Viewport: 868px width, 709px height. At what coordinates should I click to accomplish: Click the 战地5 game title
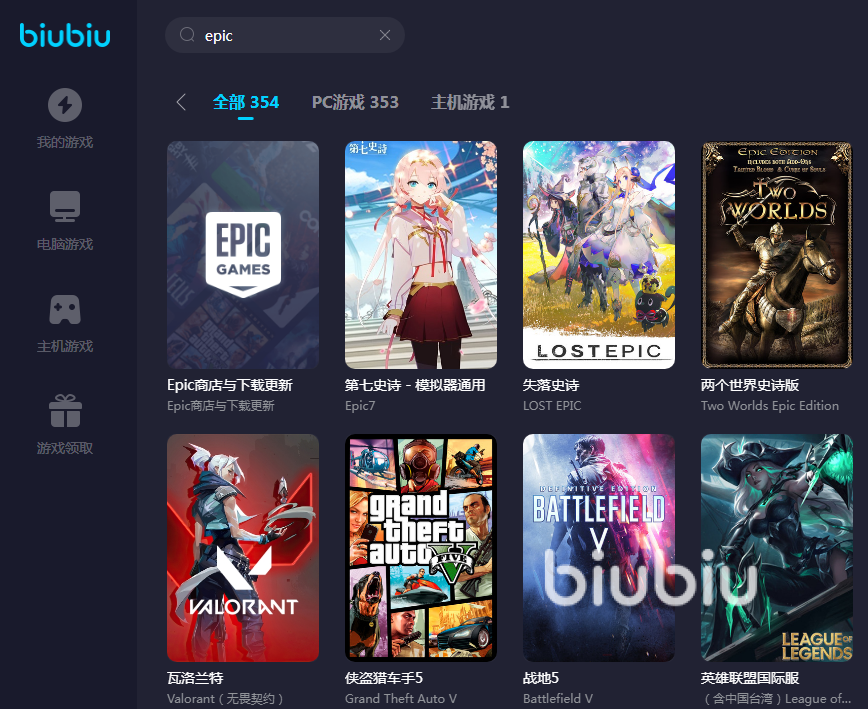541,678
